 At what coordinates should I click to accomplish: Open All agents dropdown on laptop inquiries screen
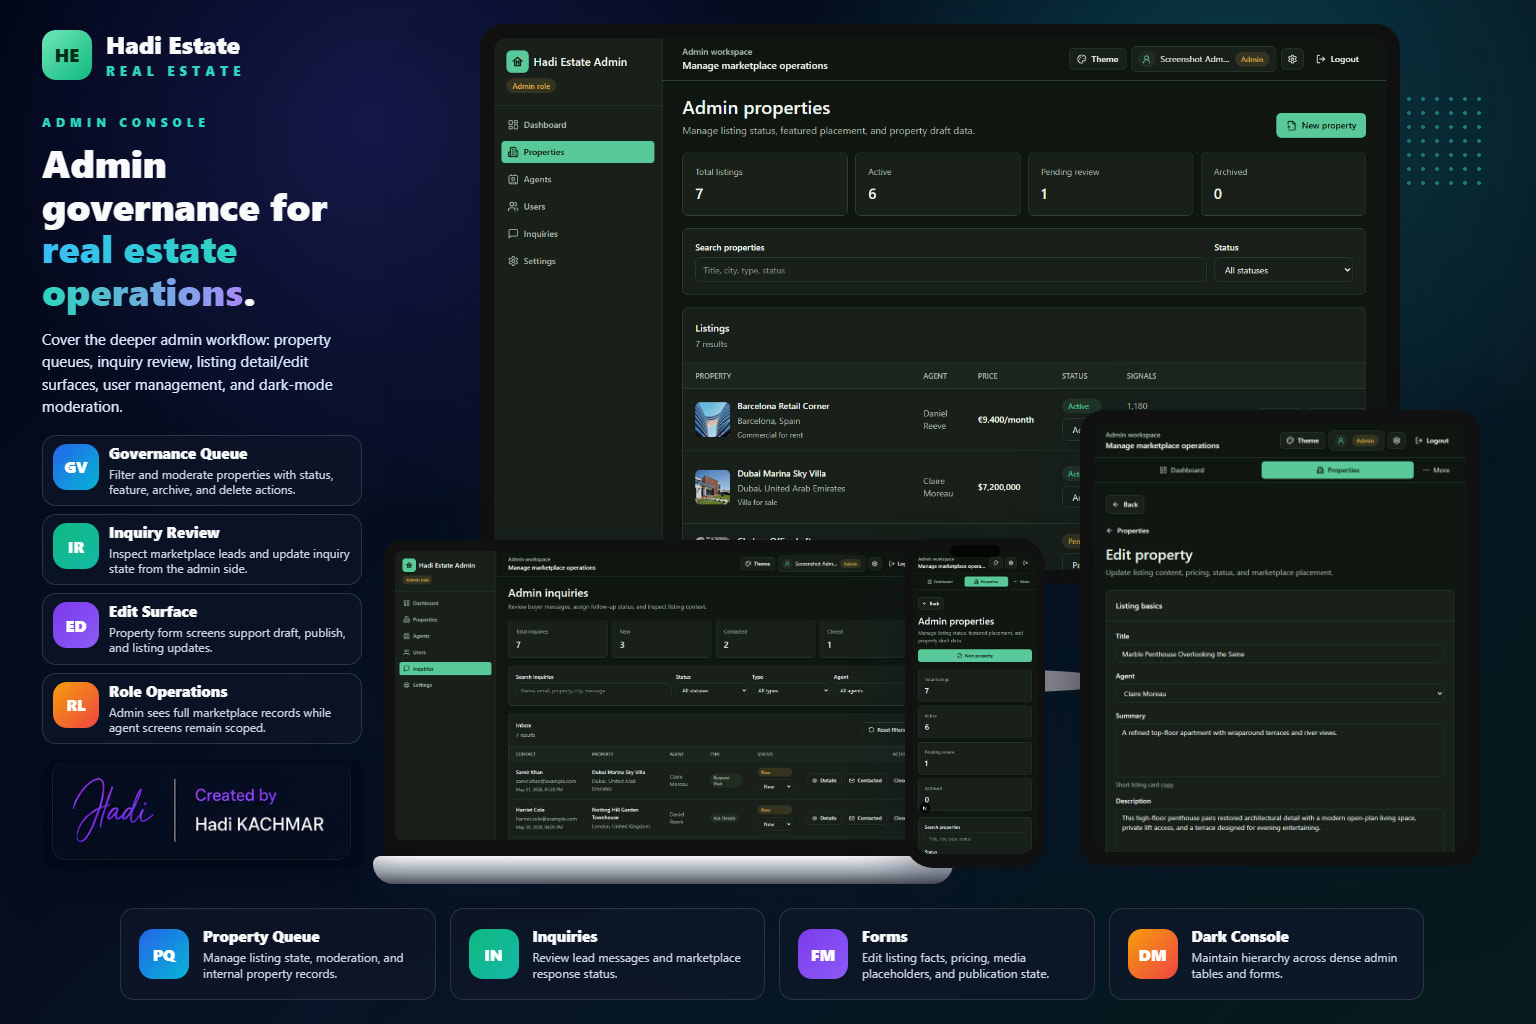coord(870,691)
